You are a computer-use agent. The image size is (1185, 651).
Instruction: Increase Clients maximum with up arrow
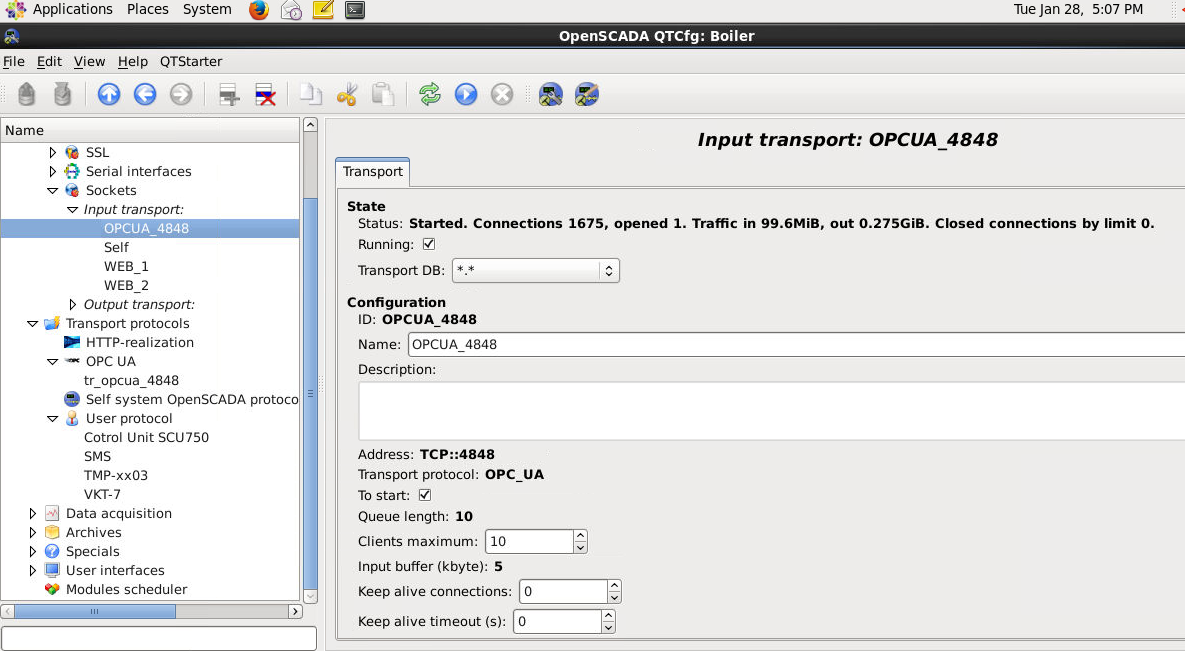[x=580, y=536]
